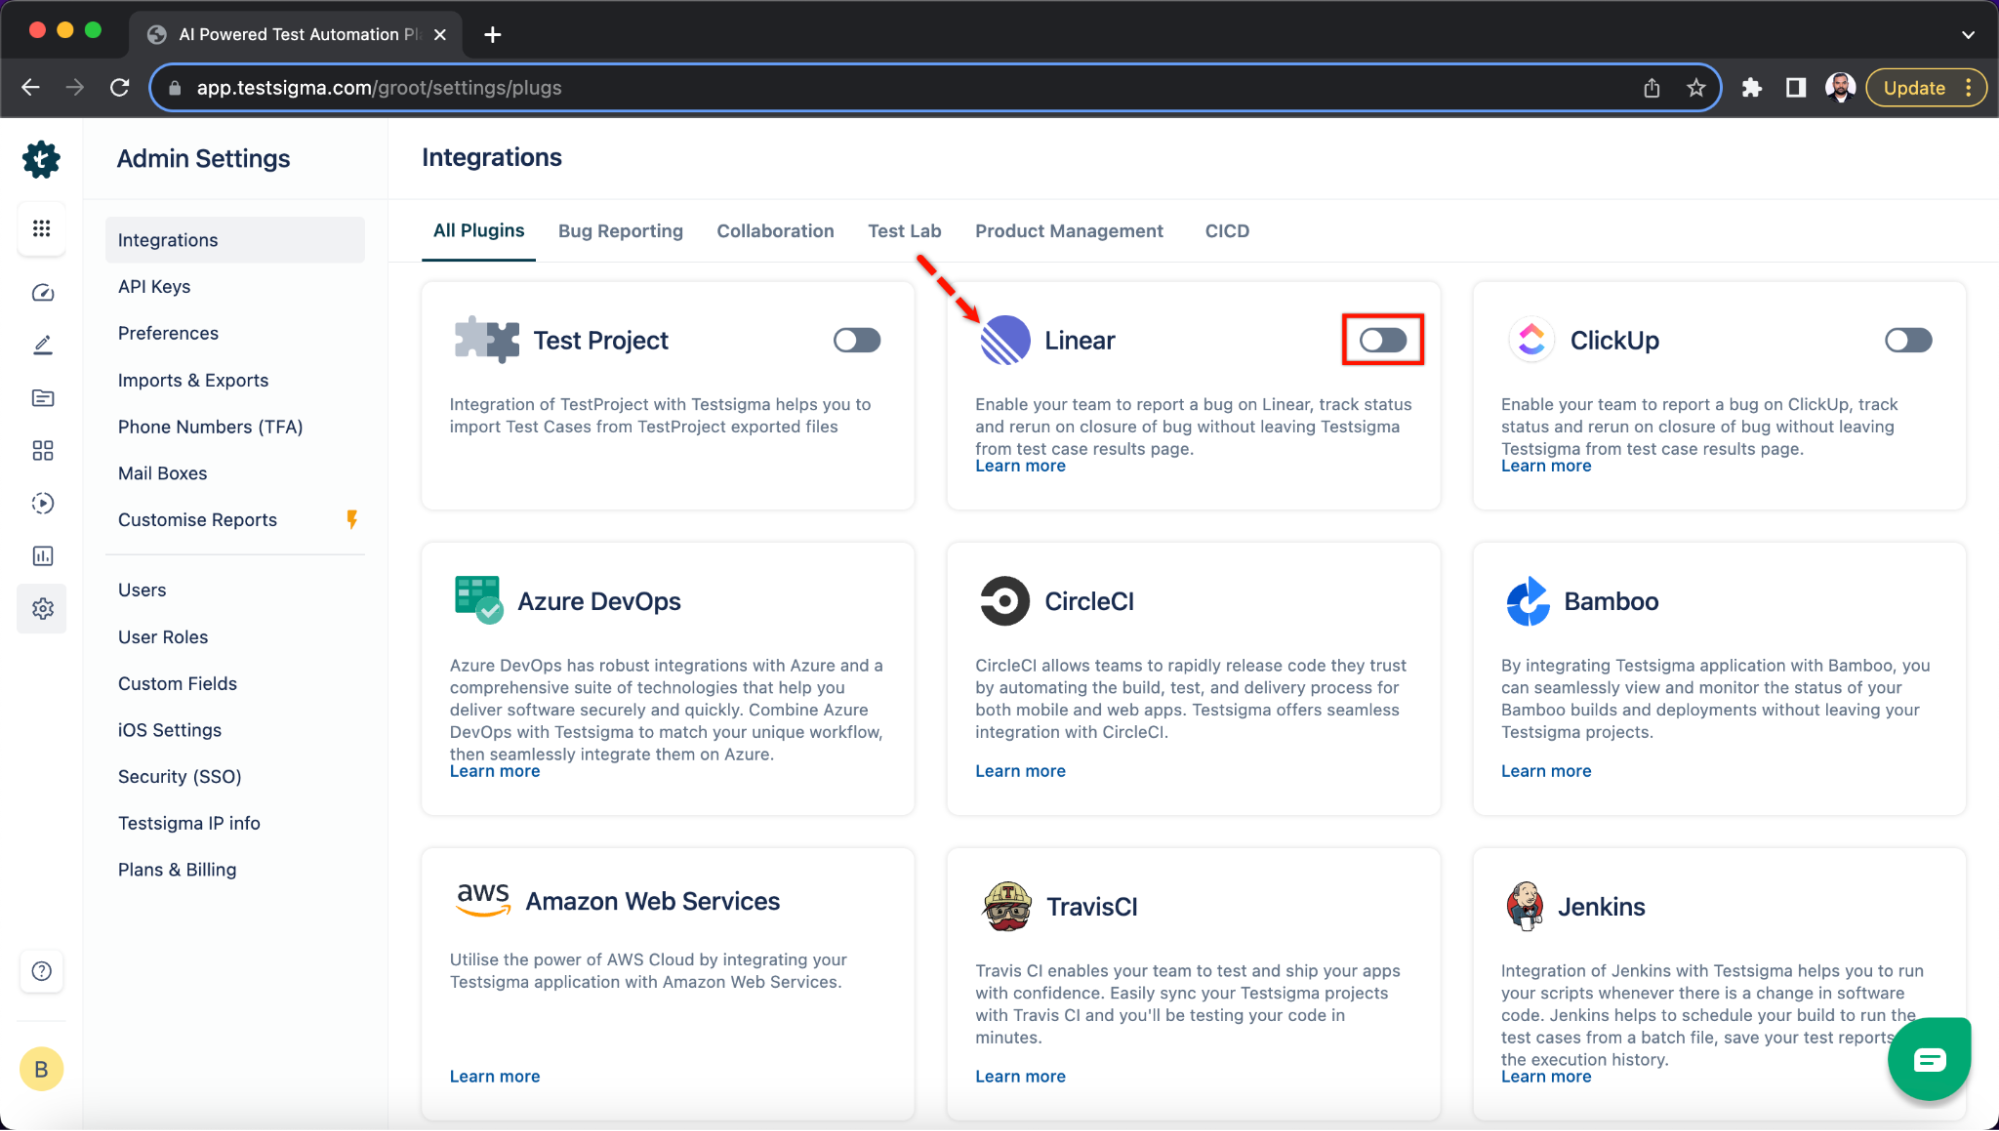
Task: Switch to Product Management tab
Action: 1069,231
